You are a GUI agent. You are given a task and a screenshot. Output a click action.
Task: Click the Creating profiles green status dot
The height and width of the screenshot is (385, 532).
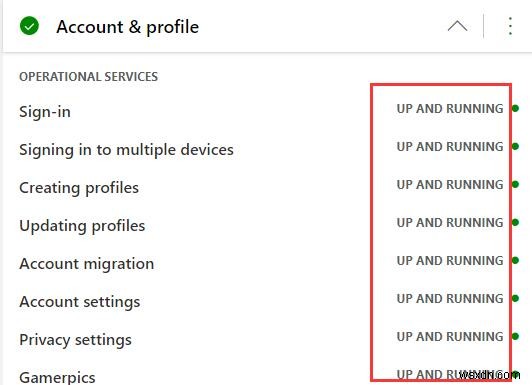point(515,185)
